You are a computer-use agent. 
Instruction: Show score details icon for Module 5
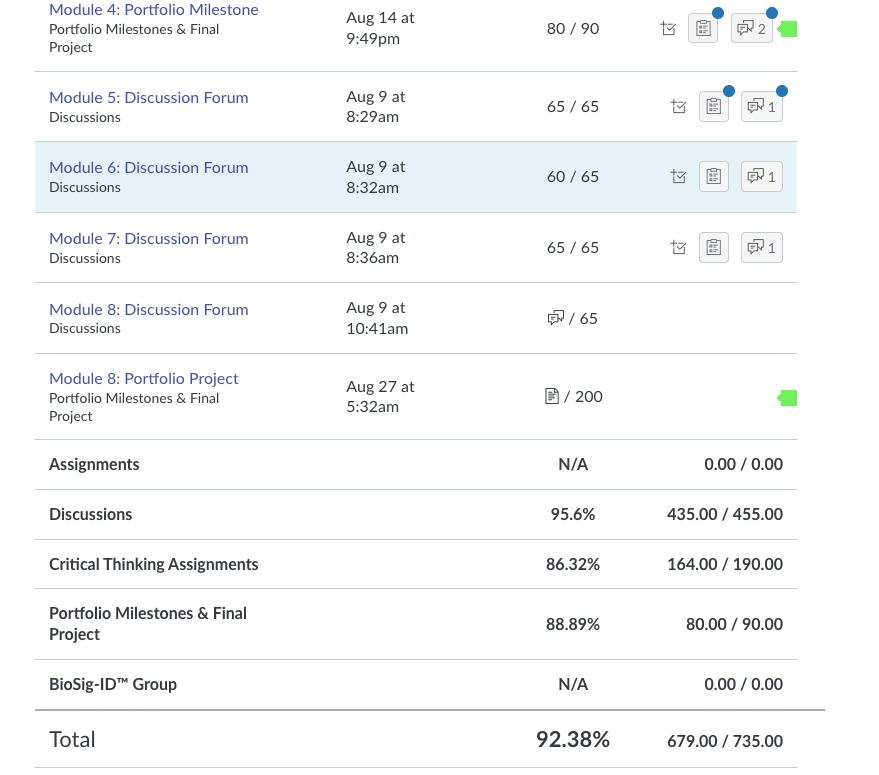[679, 106]
